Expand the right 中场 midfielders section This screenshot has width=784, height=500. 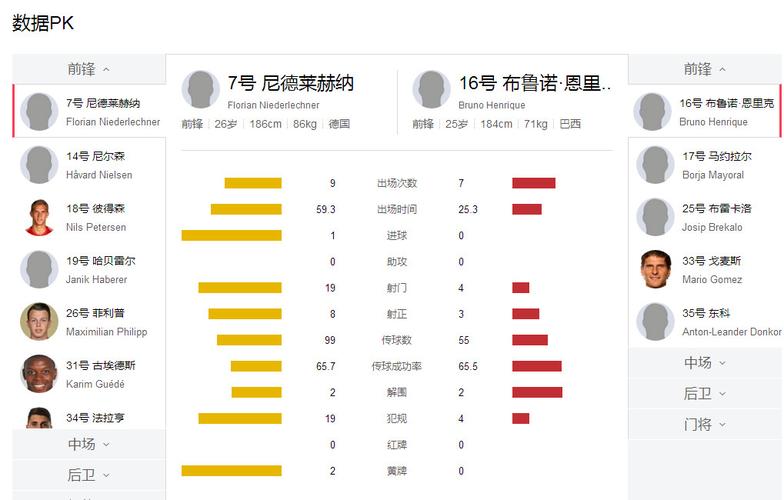click(705, 363)
